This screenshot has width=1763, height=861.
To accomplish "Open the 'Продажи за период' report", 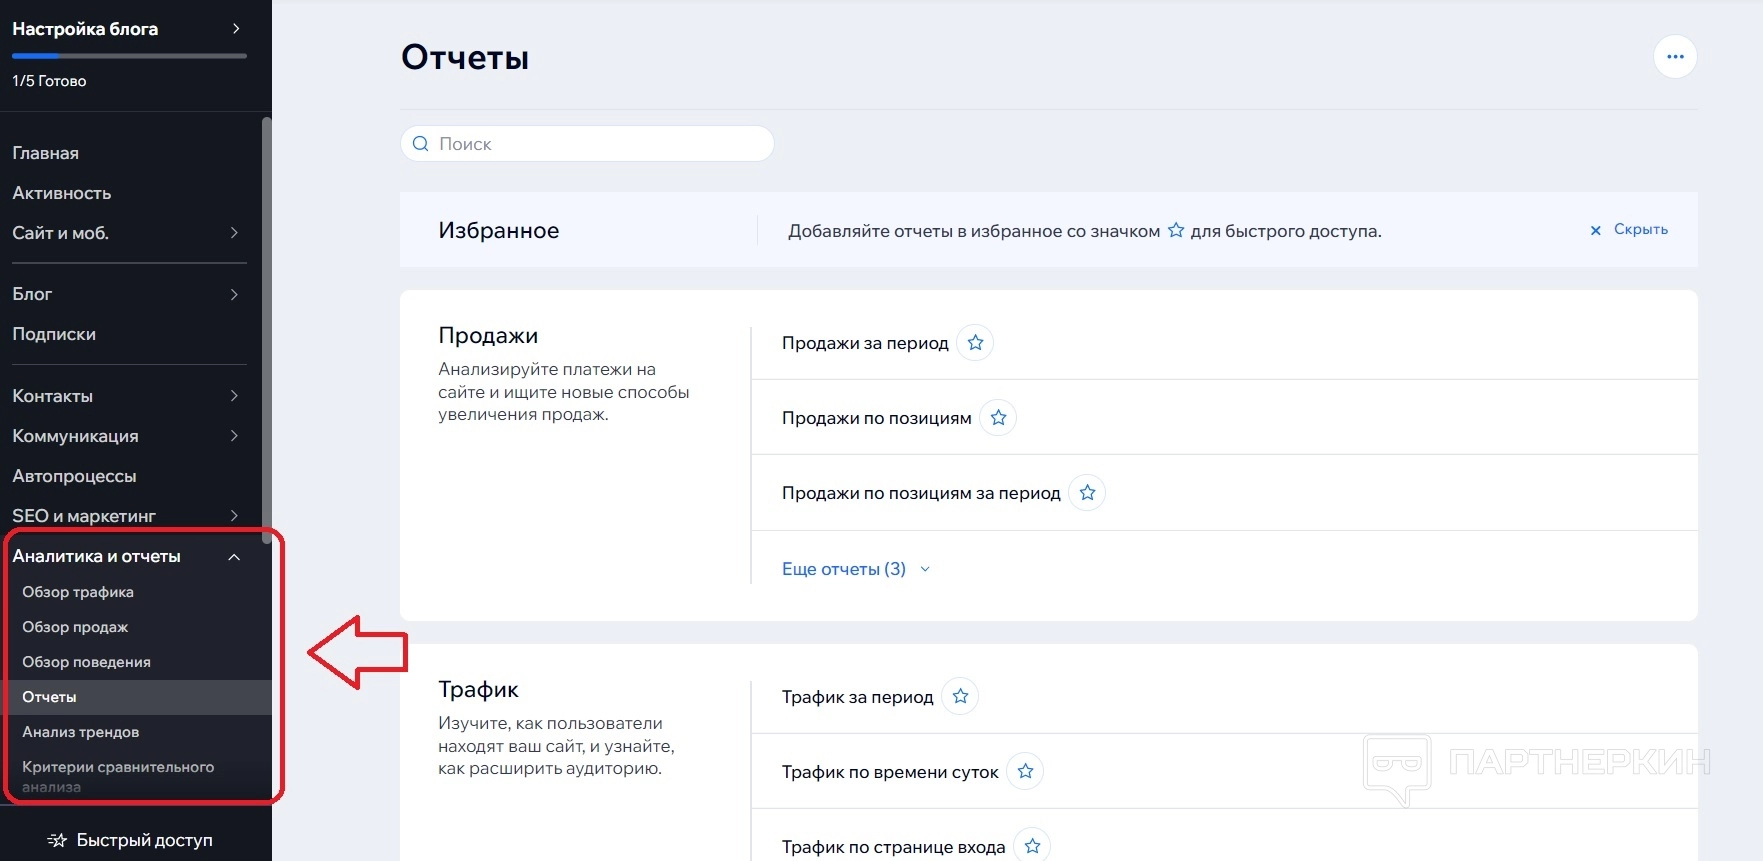I will (864, 343).
